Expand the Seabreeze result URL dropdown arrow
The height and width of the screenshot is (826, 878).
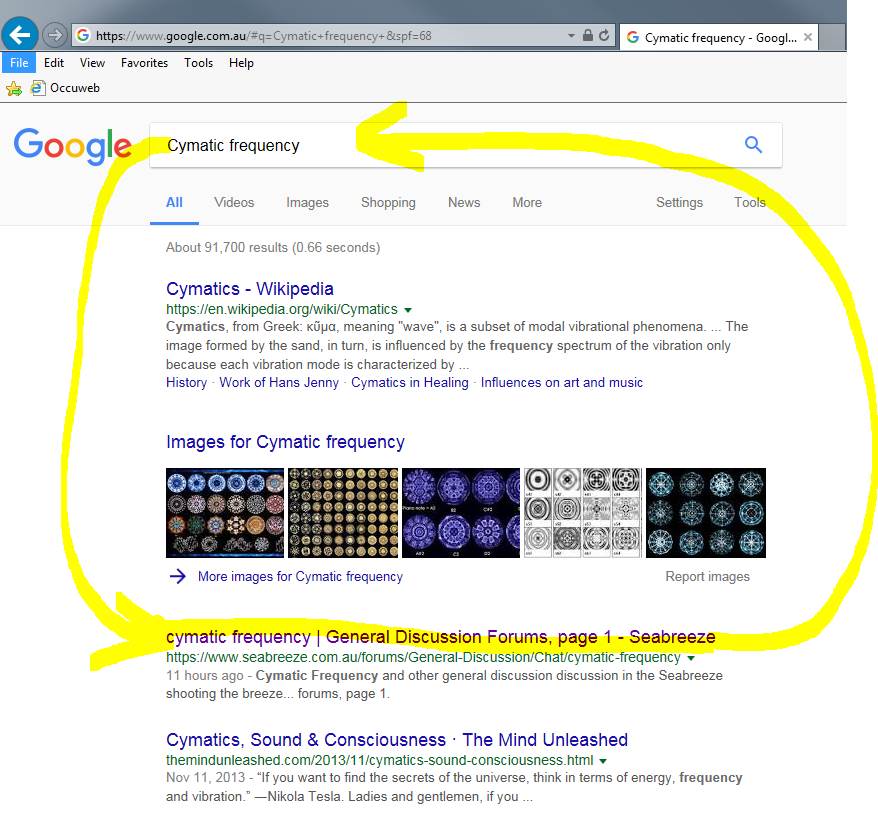click(x=691, y=658)
